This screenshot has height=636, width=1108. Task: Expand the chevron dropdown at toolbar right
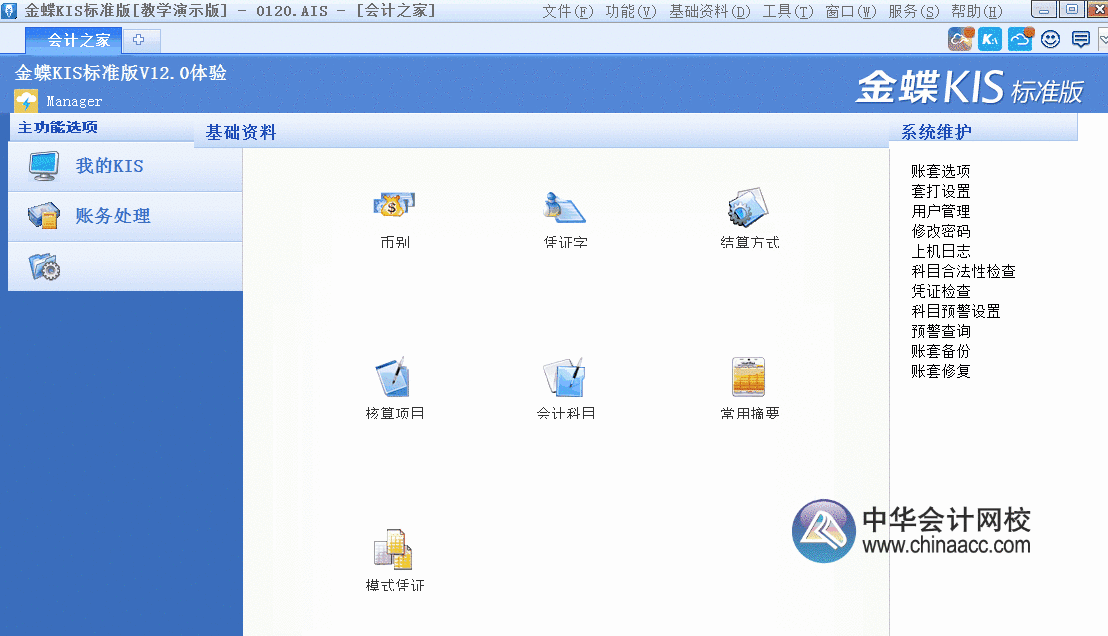pos(1103,38)
